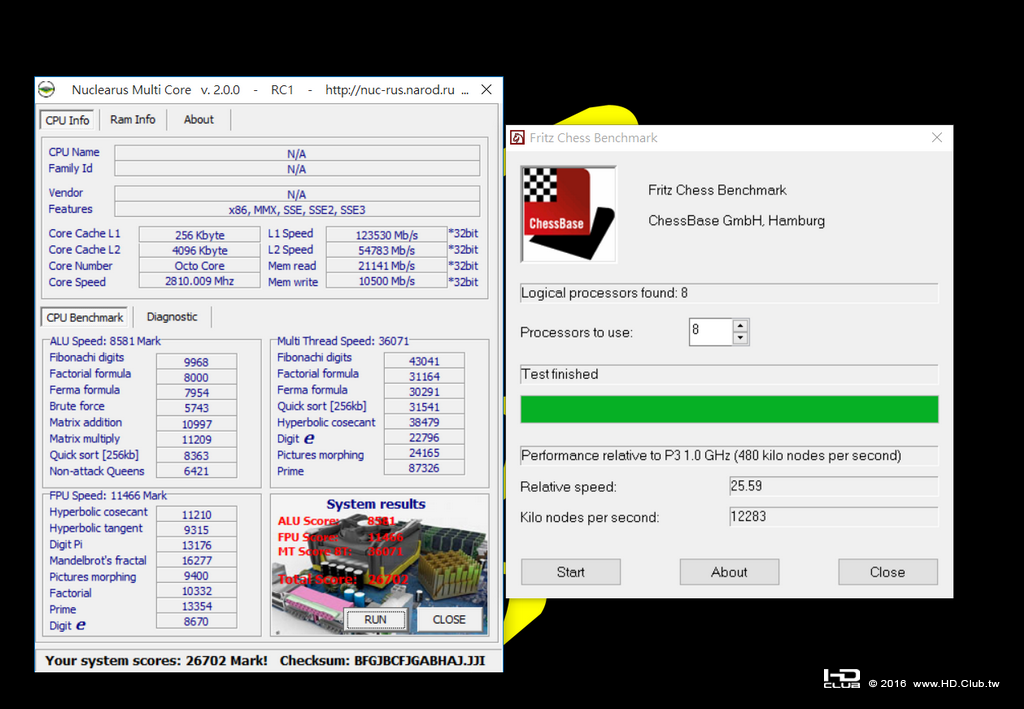Click the Test finished status field
Image resolution: width=1024 pixels, height=709 pixels.
click(729, 374)
